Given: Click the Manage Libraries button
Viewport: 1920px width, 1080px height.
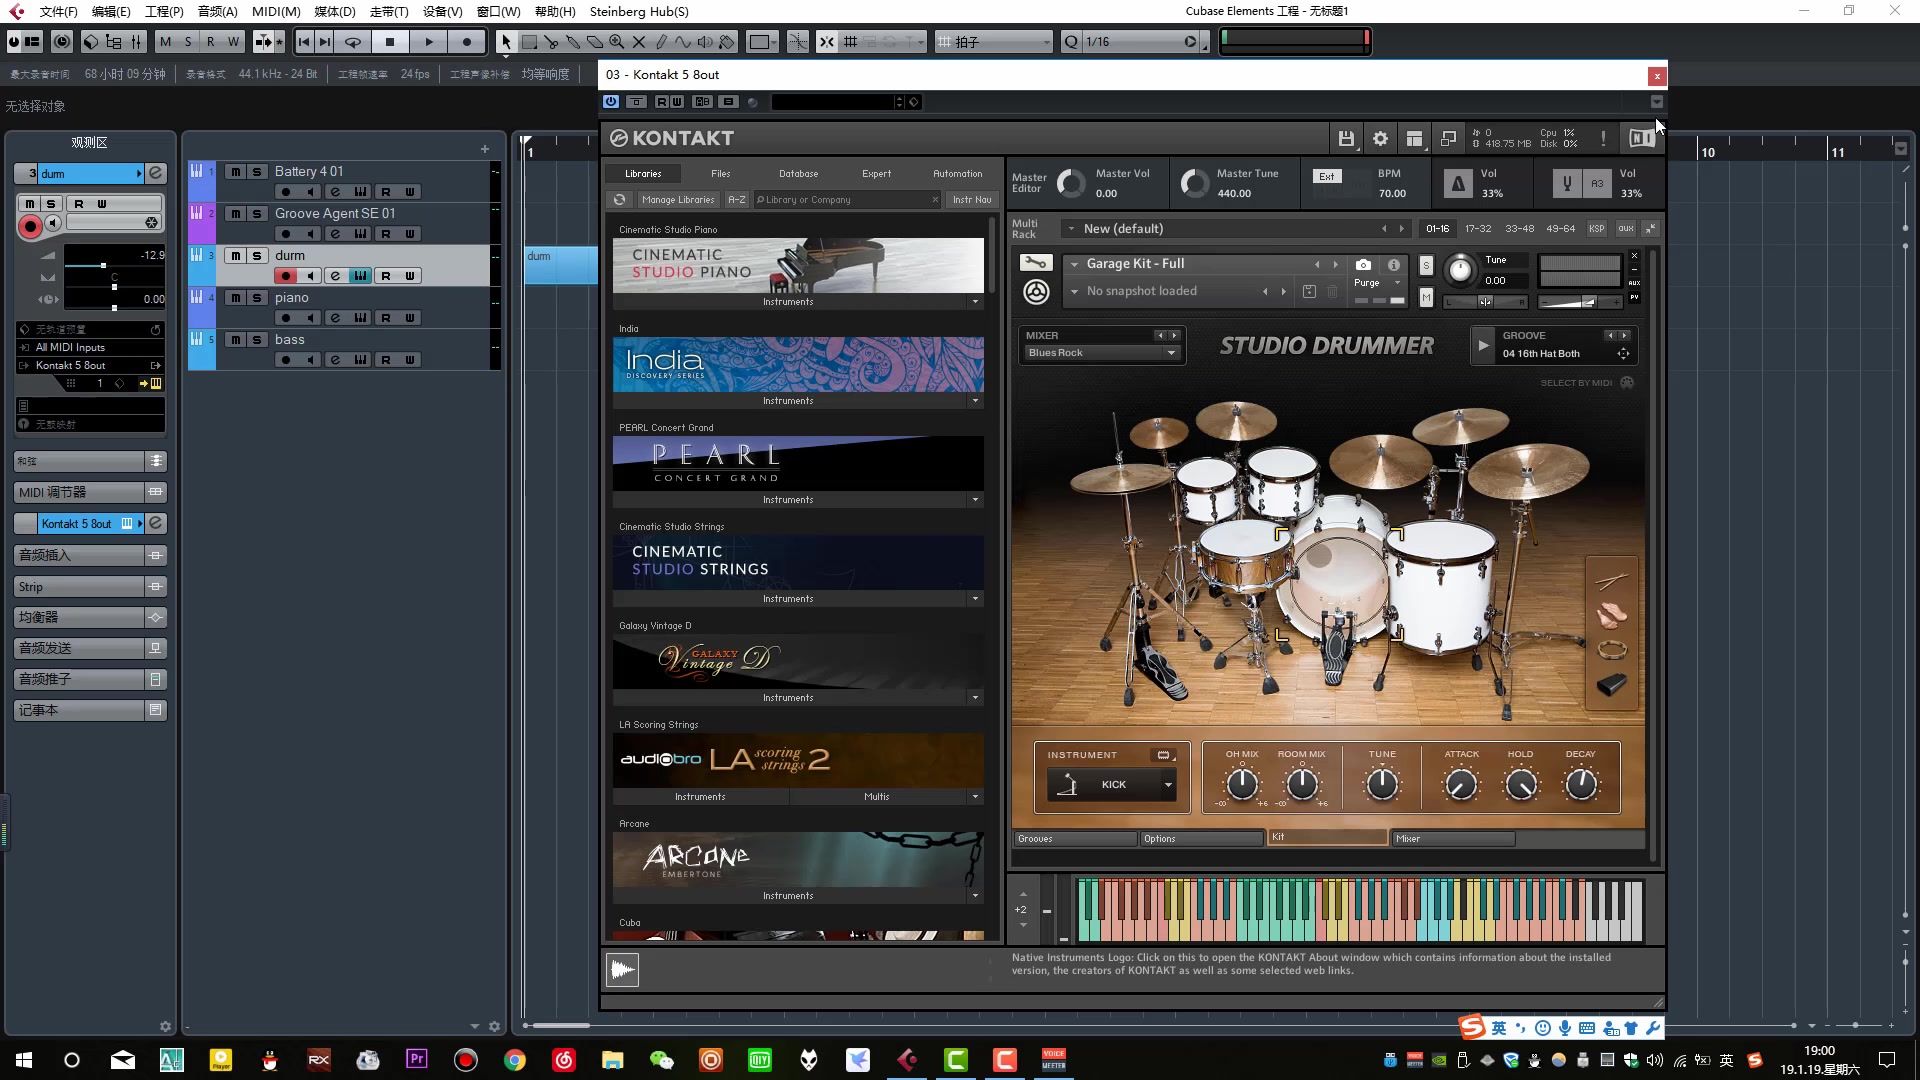Looking at the screenshot, I should 678,200.
